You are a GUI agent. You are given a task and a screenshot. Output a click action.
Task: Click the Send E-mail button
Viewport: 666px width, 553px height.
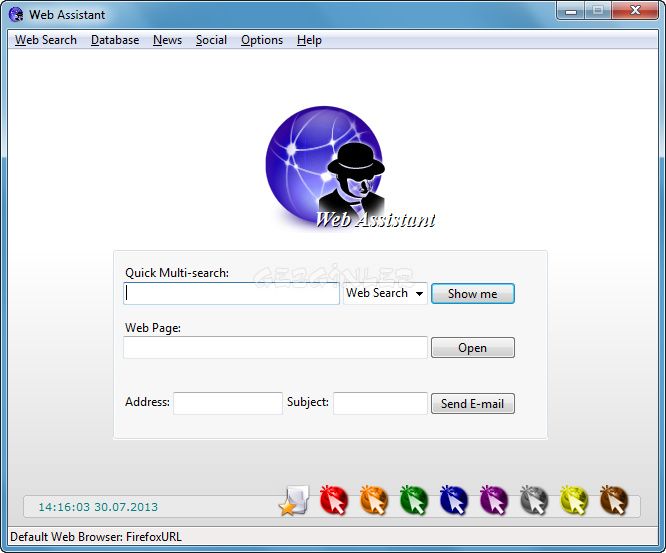coord(473,403)
